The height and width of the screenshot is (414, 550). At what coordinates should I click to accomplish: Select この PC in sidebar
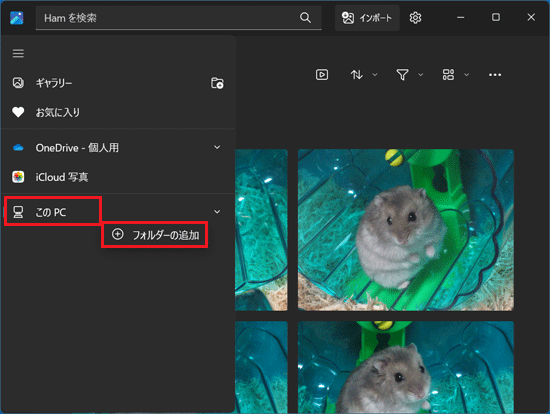53,212
